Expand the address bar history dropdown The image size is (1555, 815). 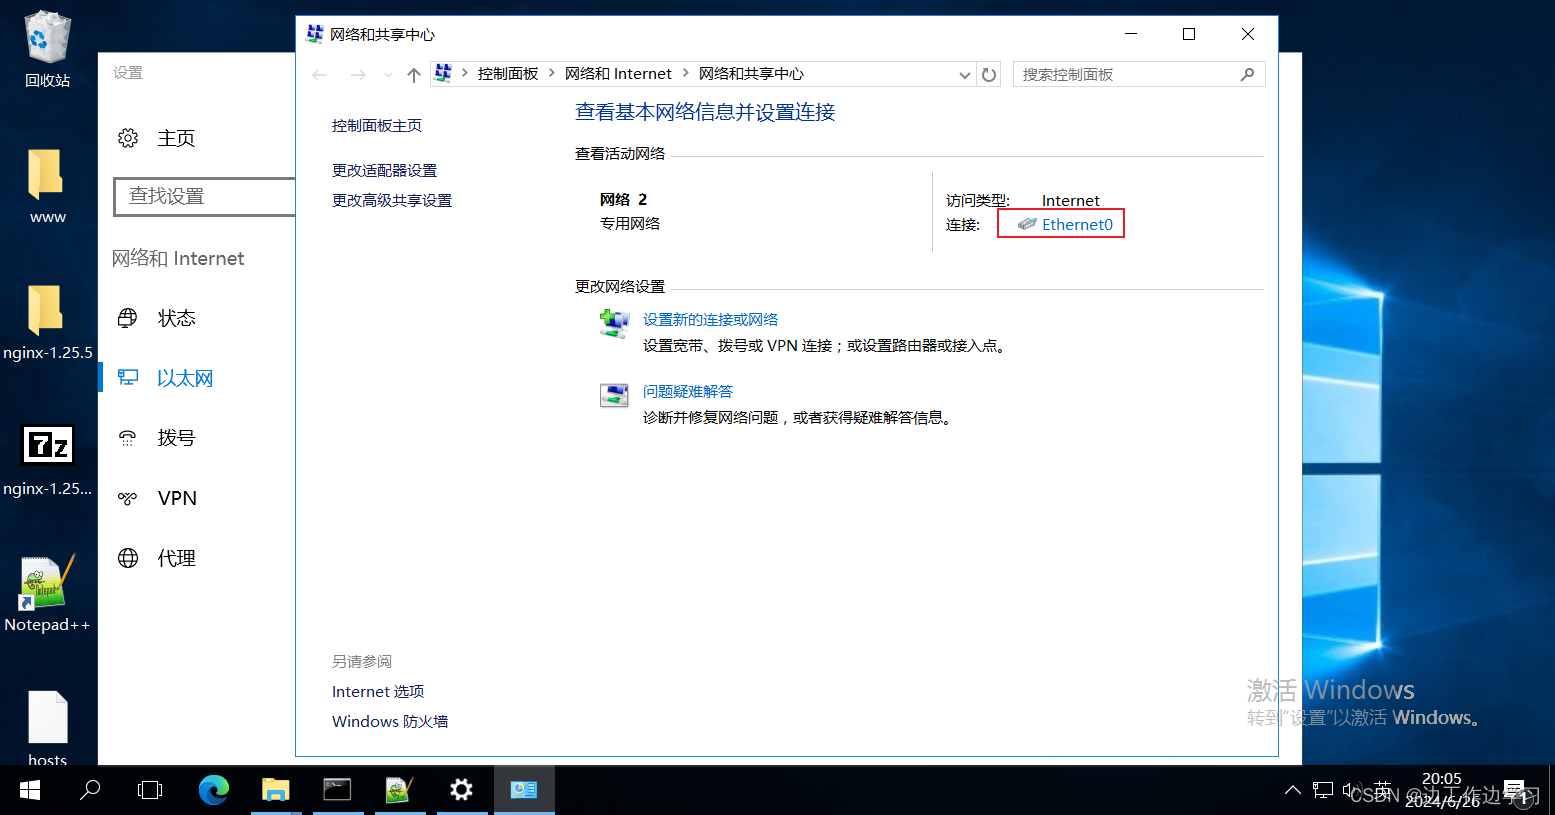965,74
